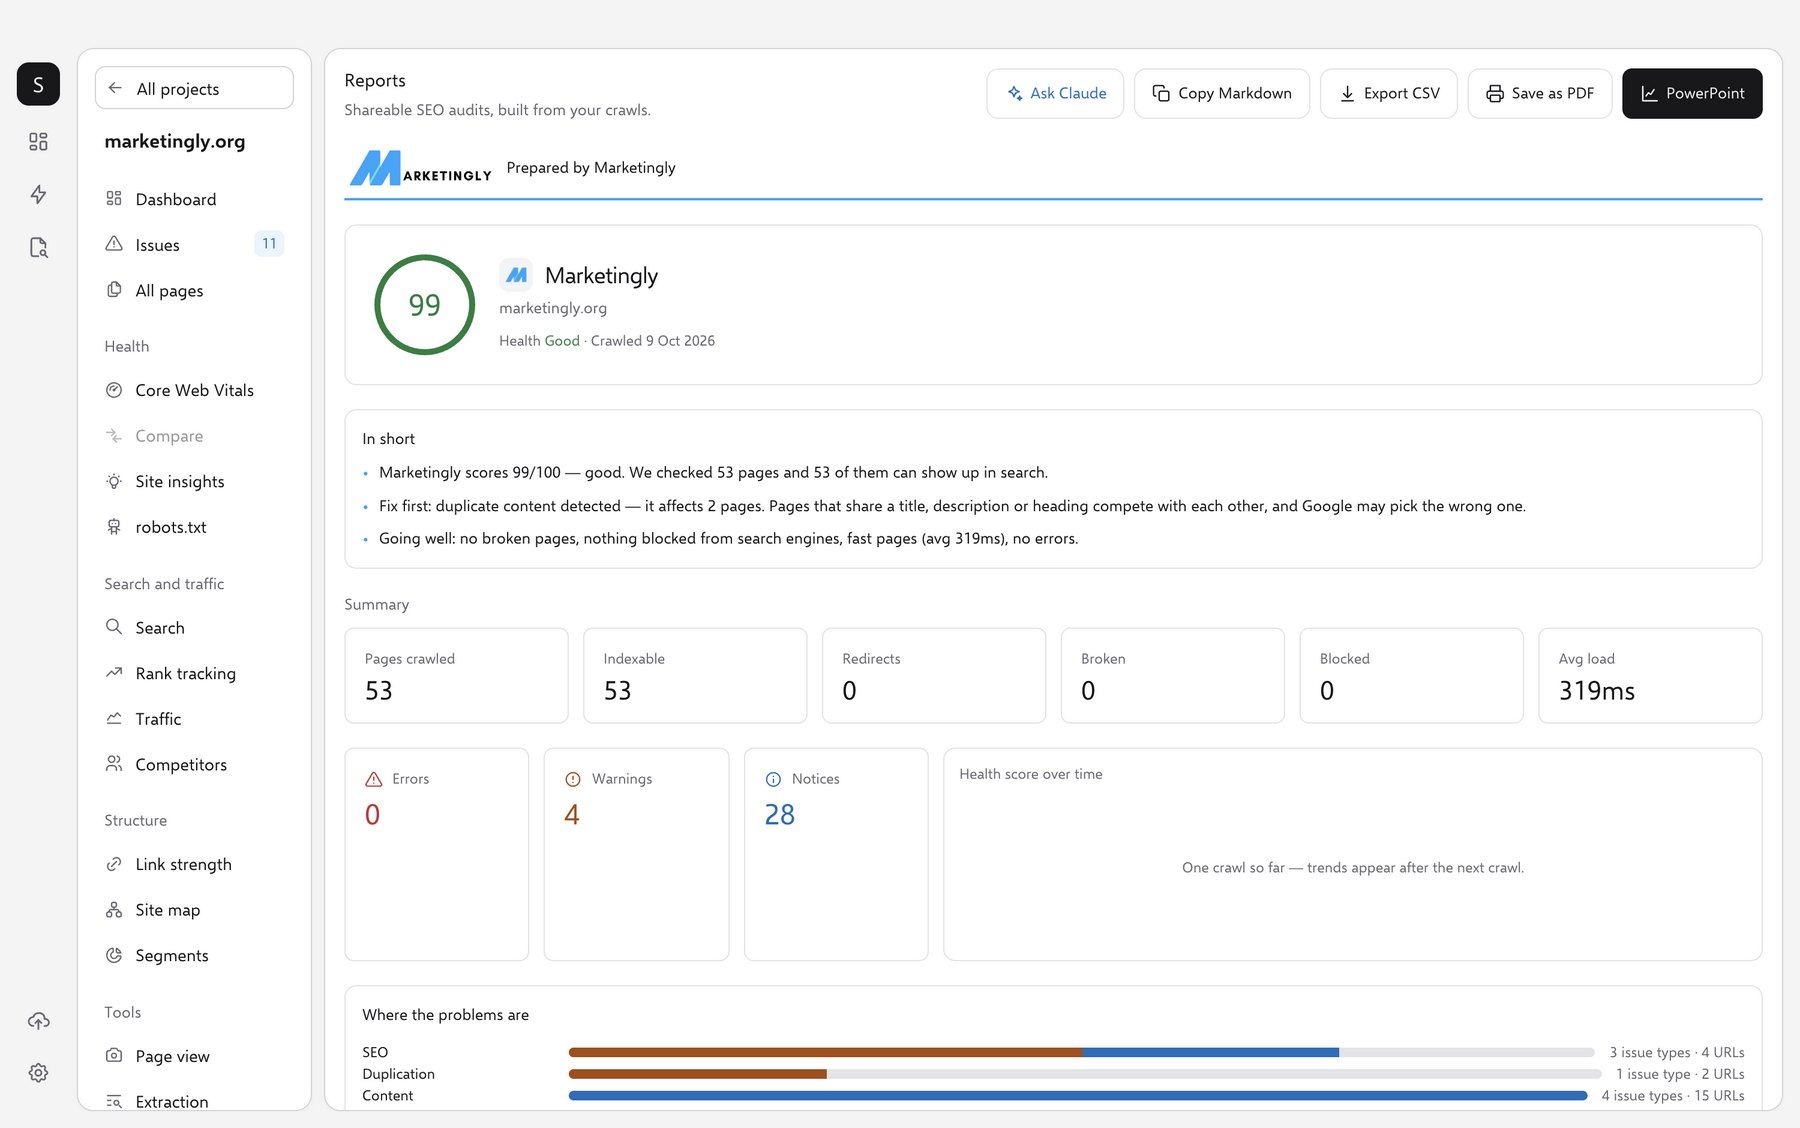Click the cloud upload icon
1800x1128 pixels.
coord(38,1021)
